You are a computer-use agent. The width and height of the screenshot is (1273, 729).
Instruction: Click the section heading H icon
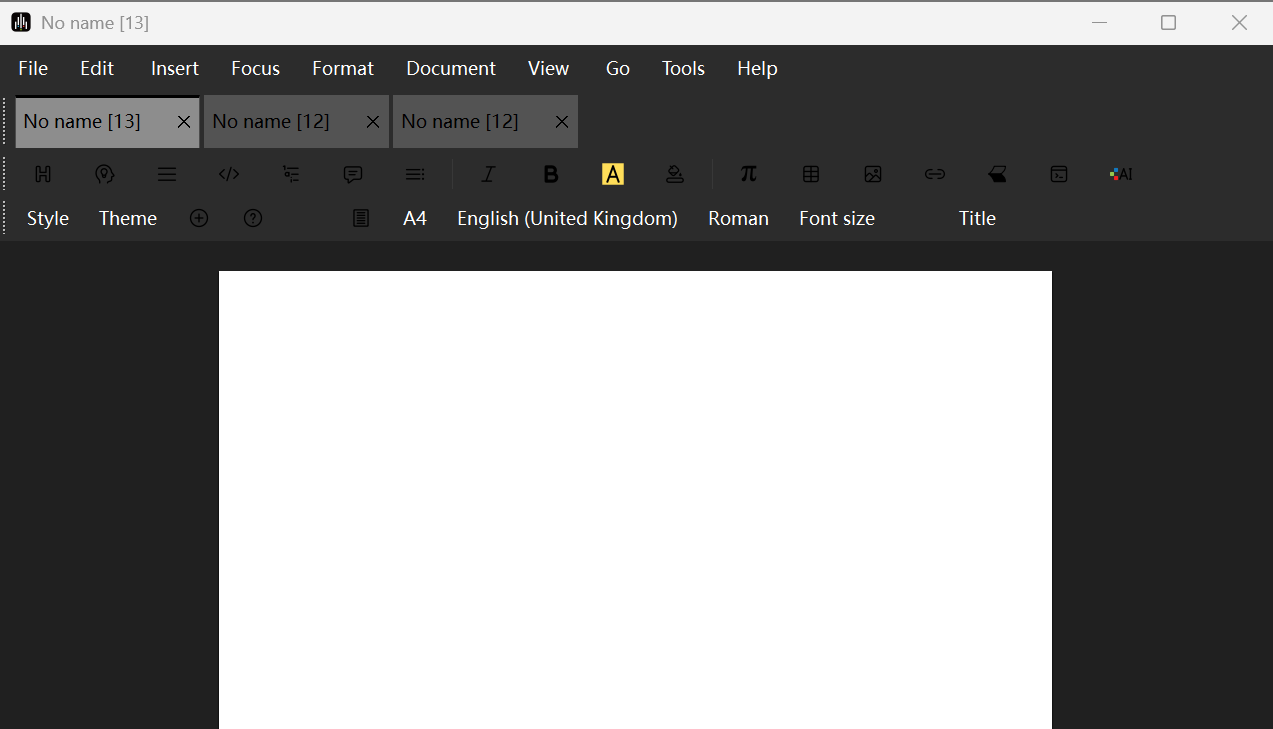pos(43,174)
